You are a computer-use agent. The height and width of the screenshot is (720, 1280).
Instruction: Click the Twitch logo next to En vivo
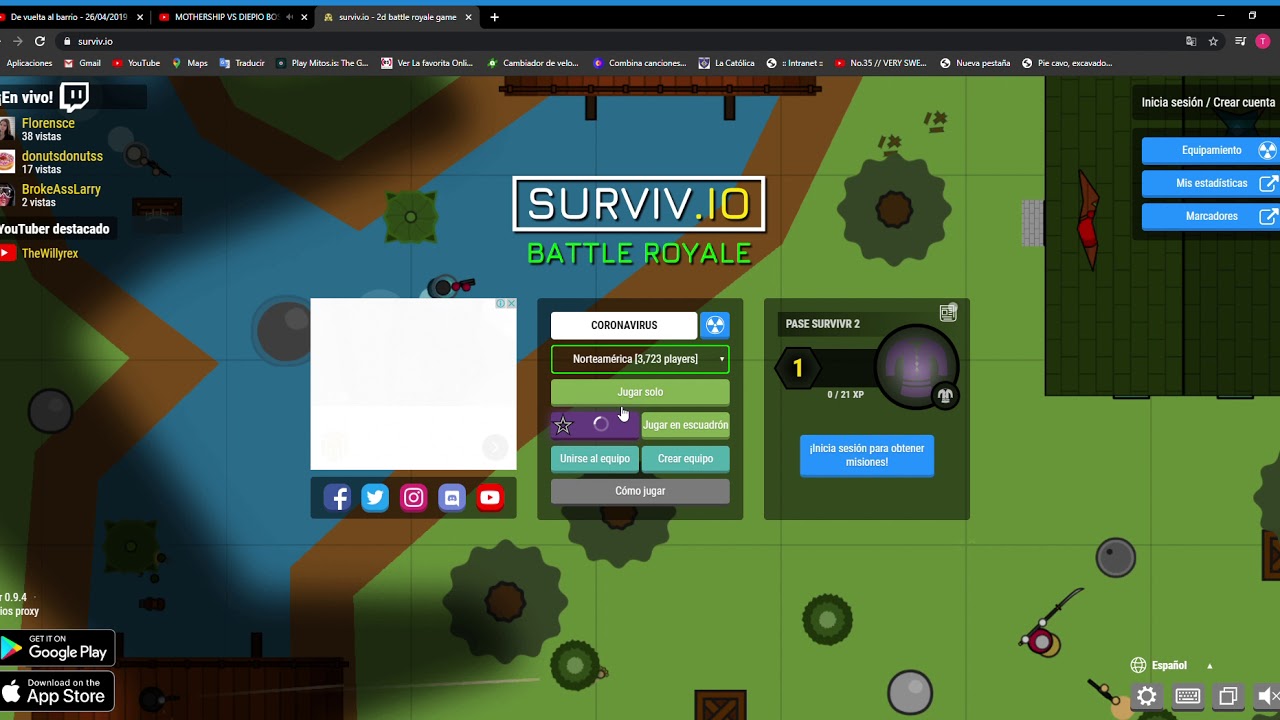pos(74,97)
